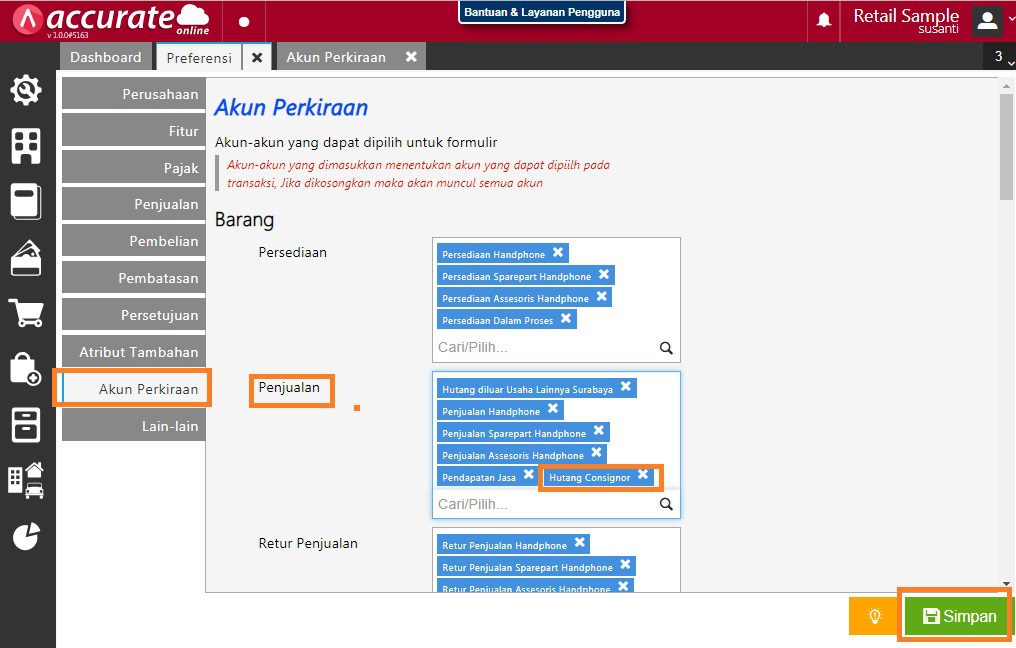Select Pembelian in the preferences menu
The height and width of the screenshot is (648, 1016).
133,241
